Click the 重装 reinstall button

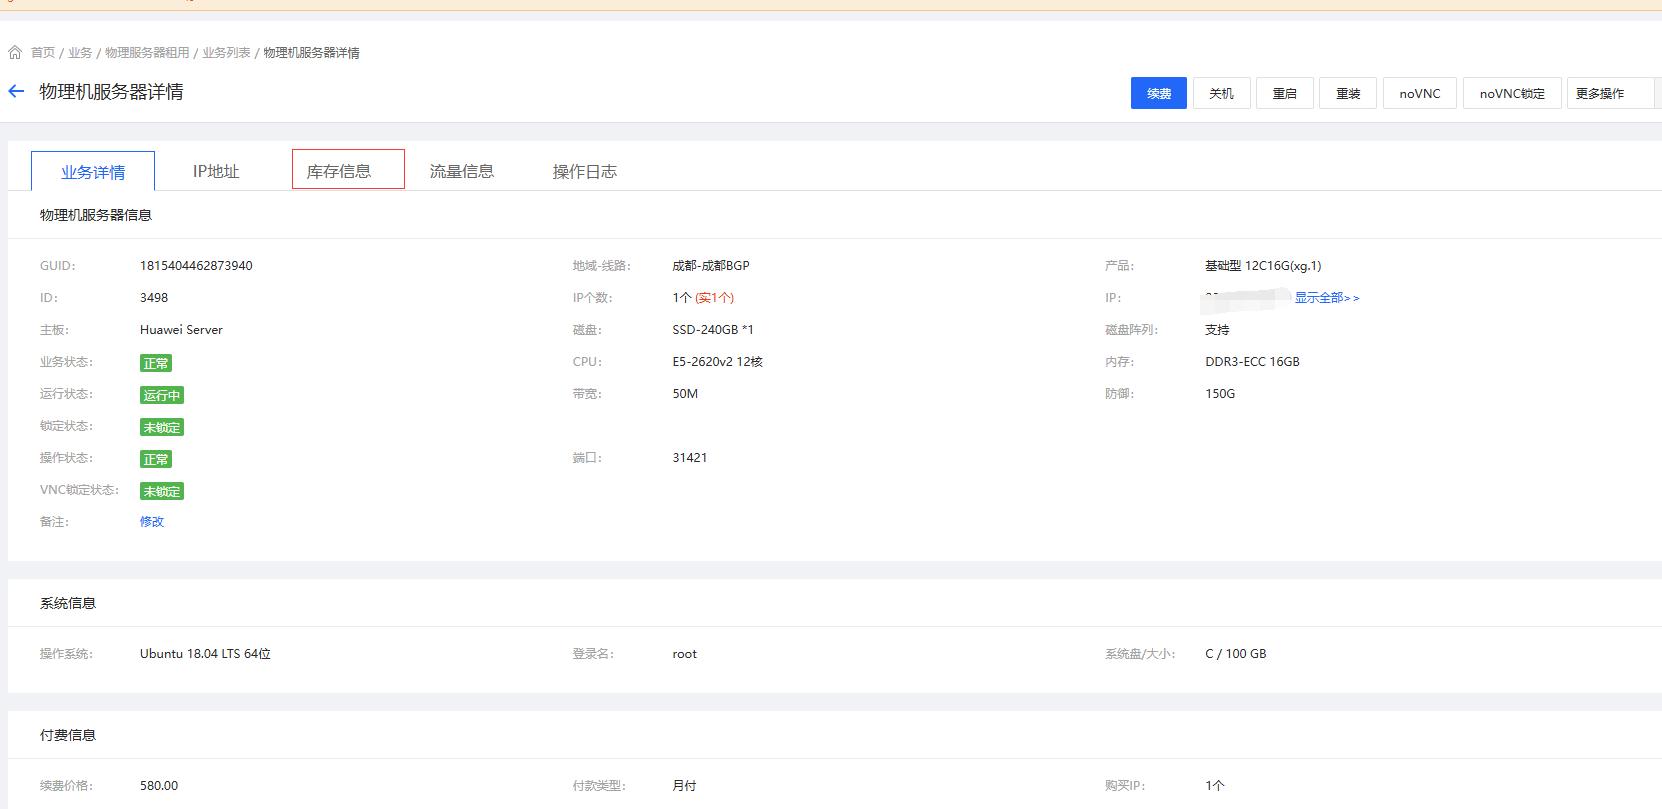click(1348, 93)
